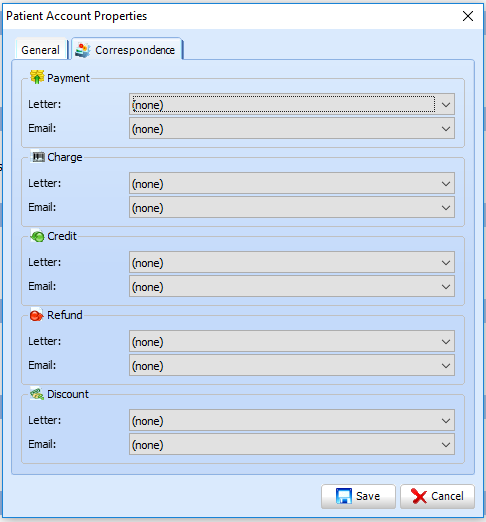Open the Credit Letter dropdown

pos(292,263)
